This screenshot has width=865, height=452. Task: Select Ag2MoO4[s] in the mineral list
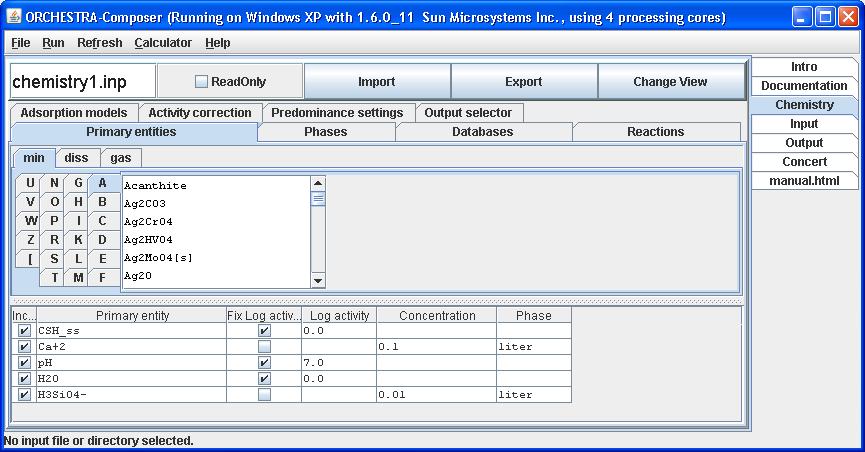pos(216,258)
